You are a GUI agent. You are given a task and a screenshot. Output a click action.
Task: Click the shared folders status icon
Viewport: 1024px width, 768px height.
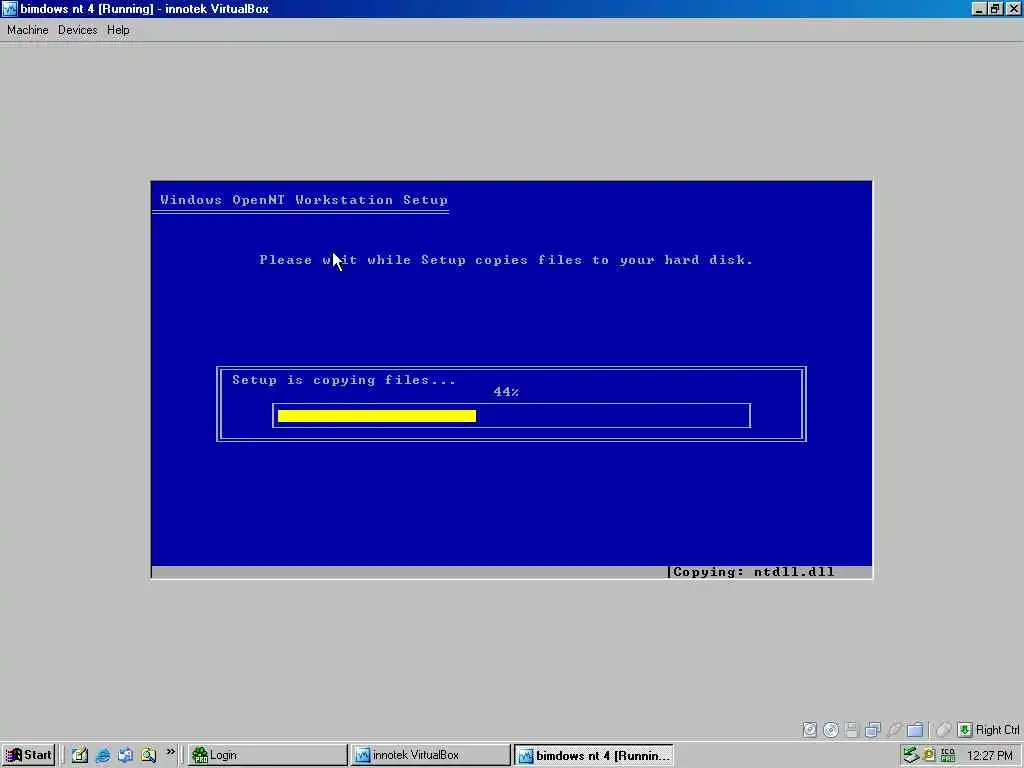(915, 729)
